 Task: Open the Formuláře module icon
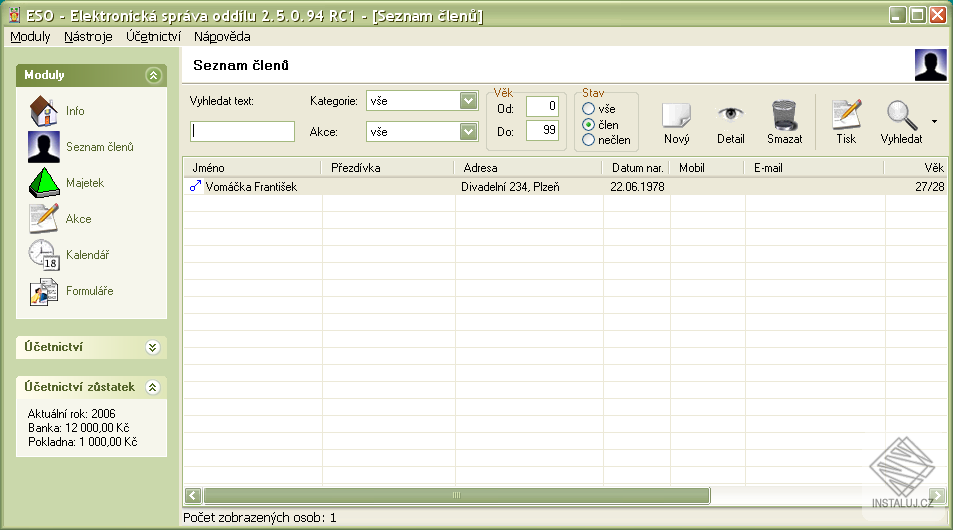tap(43, 291)
